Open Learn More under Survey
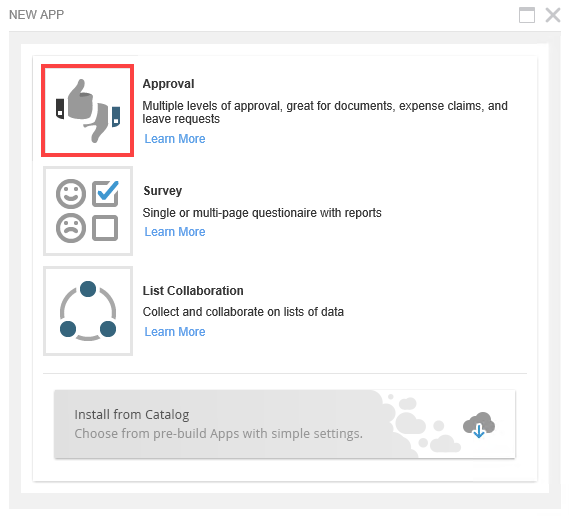 pyautogui.click(x=175, y=232)
